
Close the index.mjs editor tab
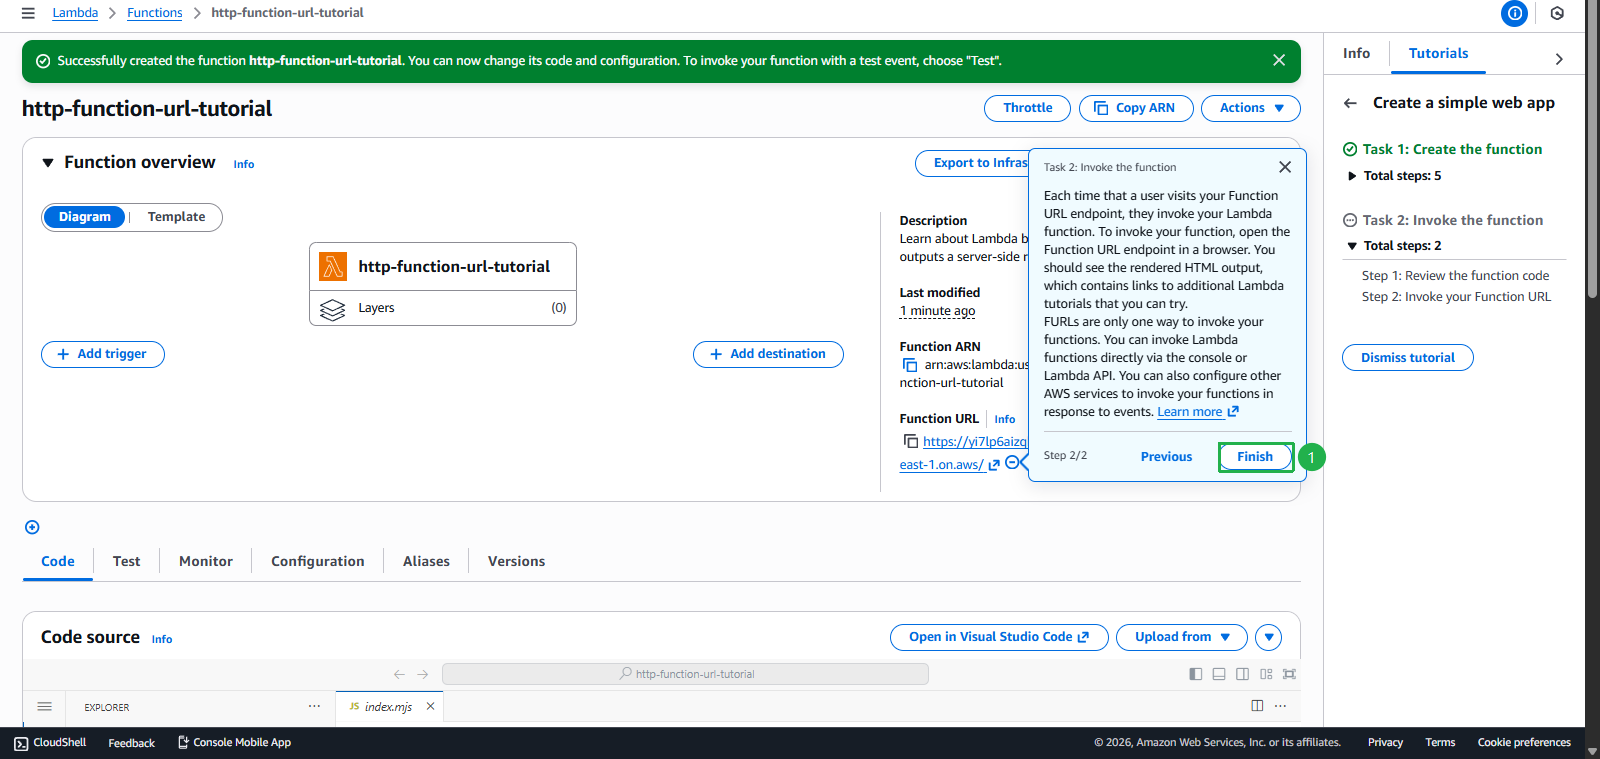point(430,706)
